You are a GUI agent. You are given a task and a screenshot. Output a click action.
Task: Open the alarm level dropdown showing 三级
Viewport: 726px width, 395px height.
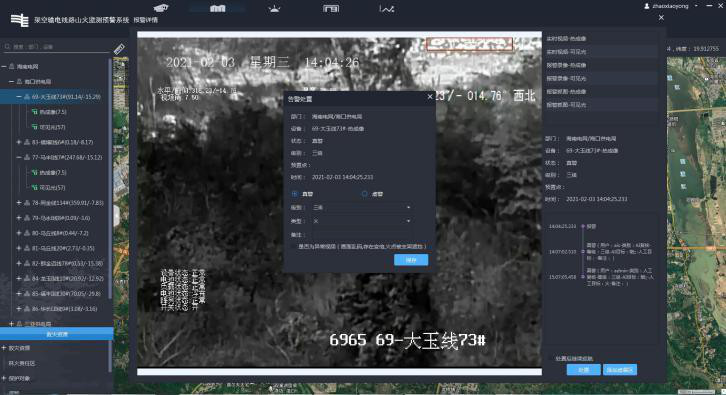click(x=362, y=207)
